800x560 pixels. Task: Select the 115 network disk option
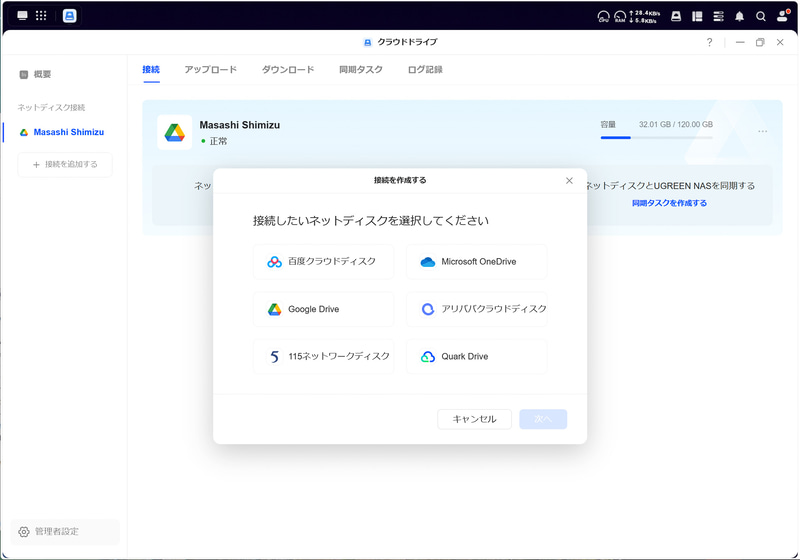point(323,357)
